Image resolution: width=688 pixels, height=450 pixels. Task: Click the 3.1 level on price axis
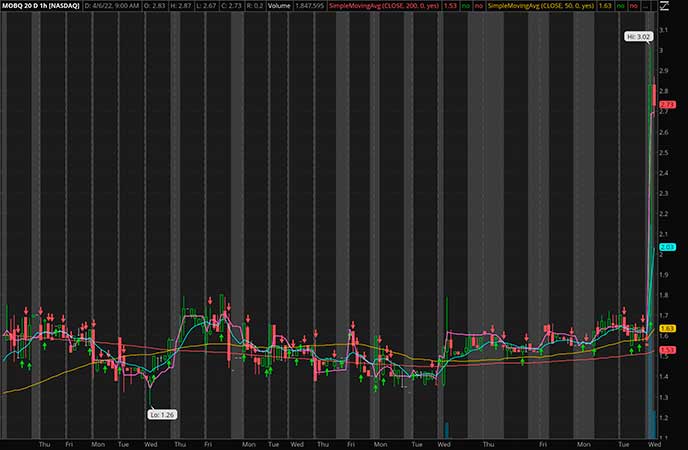coord(664,28)
